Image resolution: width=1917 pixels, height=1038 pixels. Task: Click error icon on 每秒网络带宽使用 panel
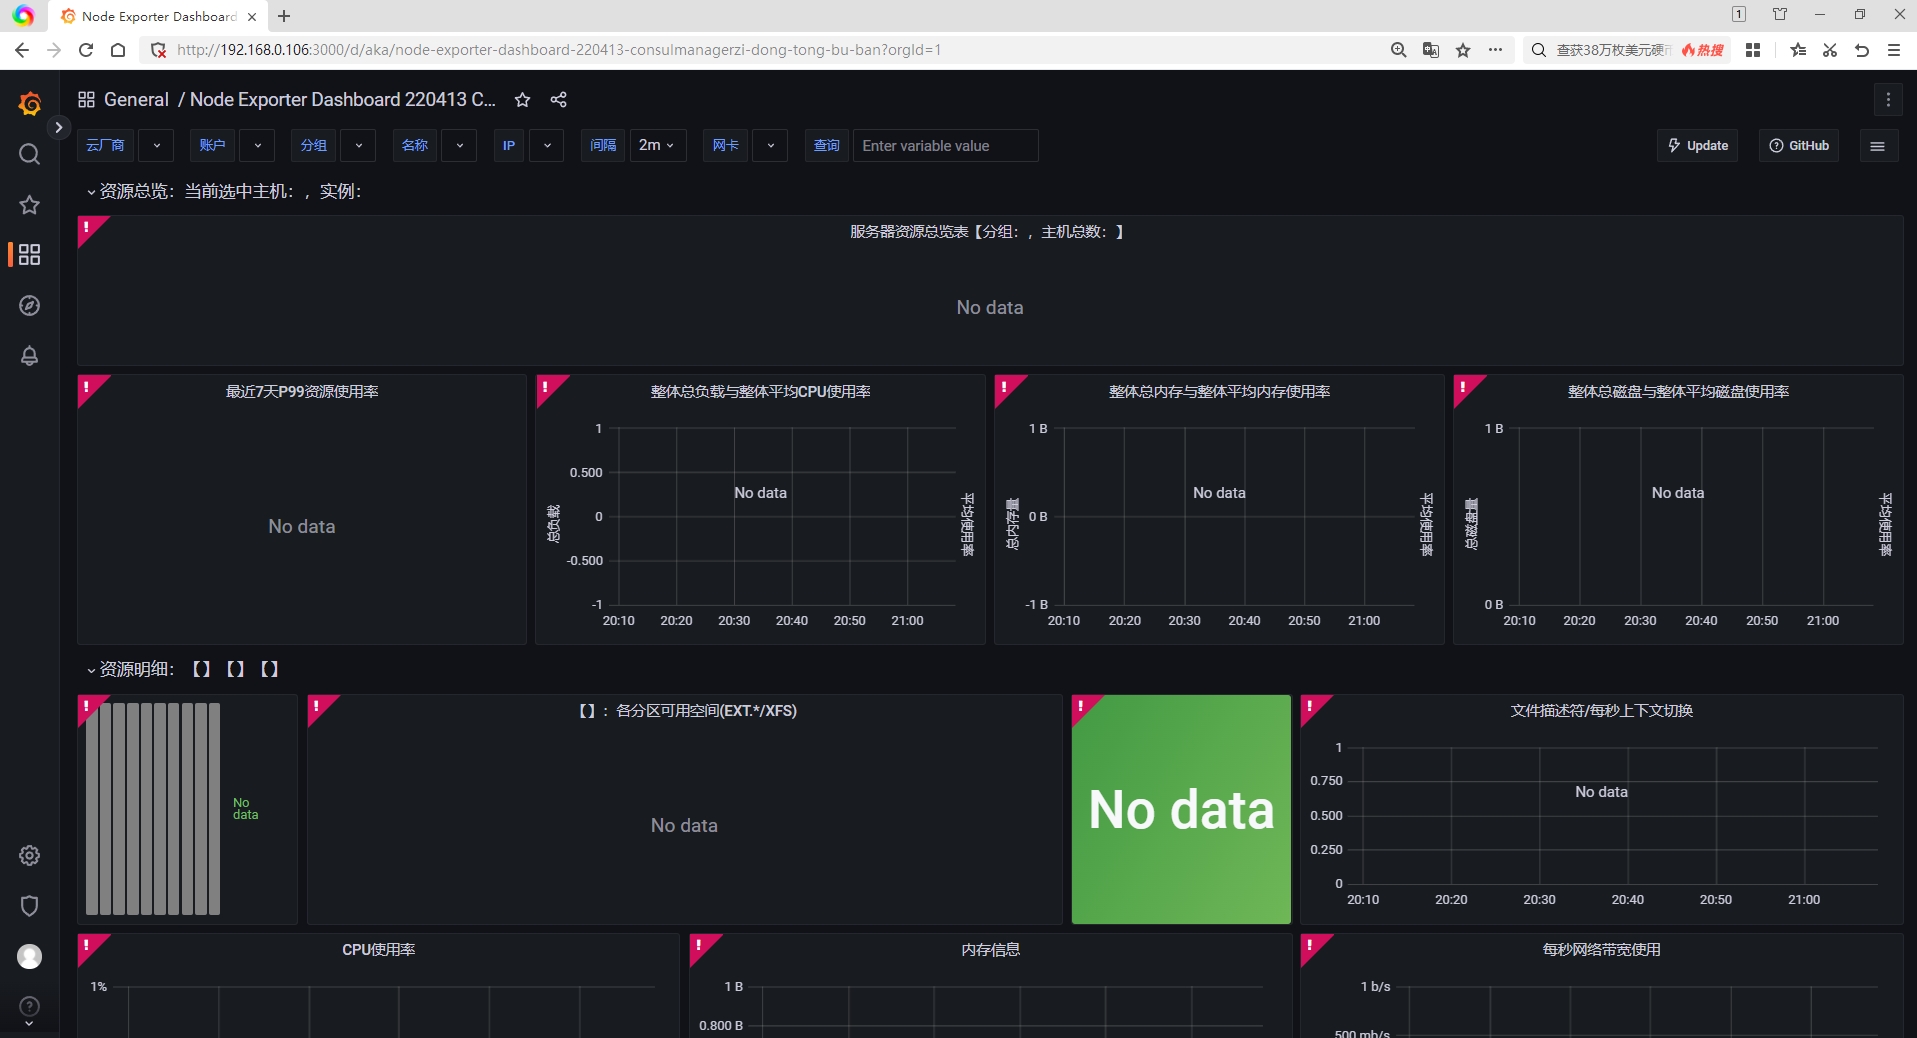[x=1311, y=945]
